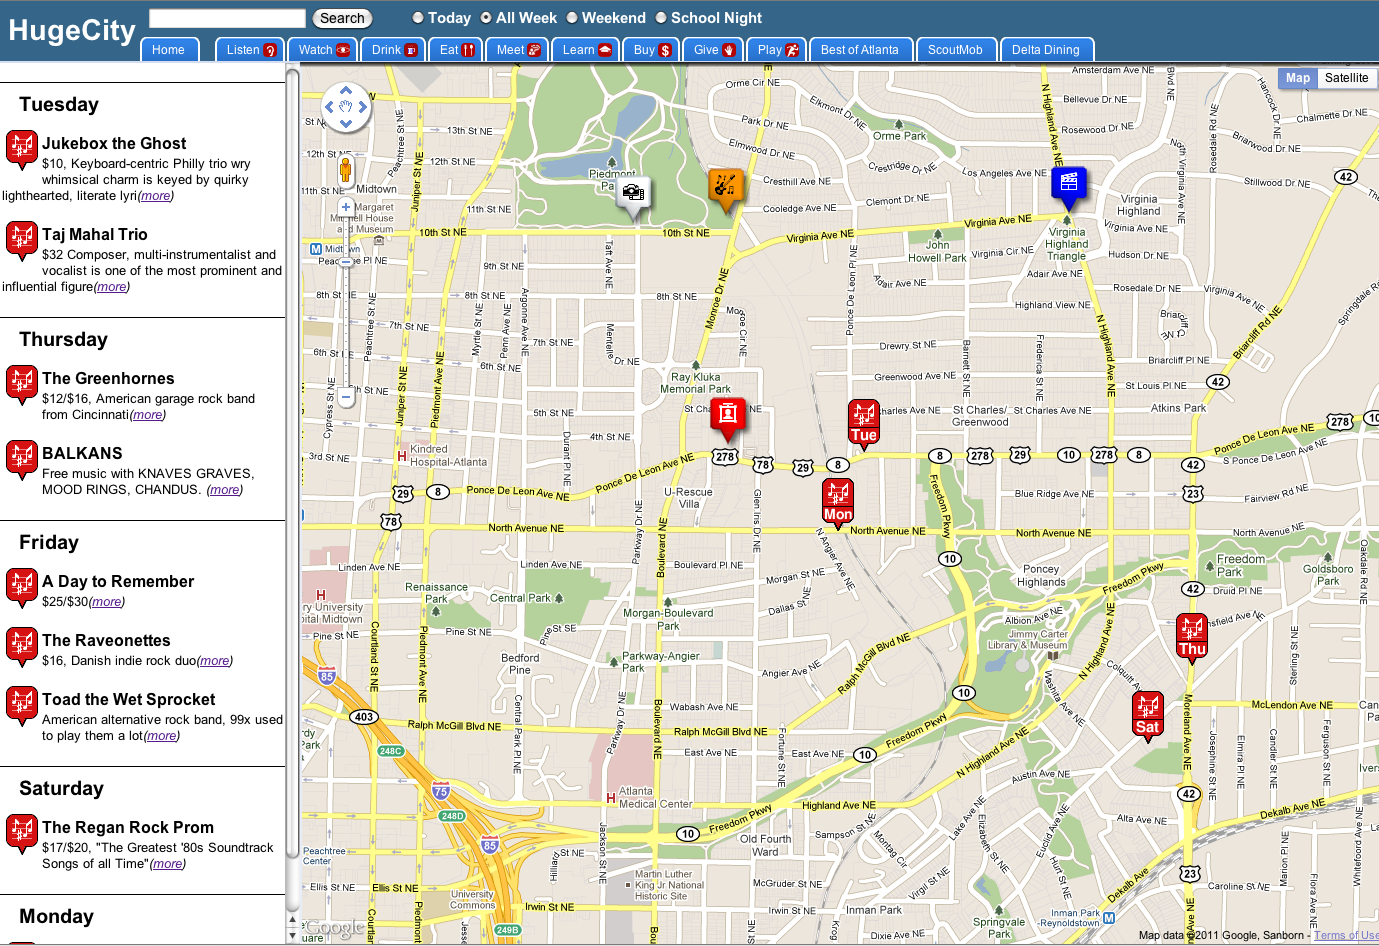Open the Watch tab

(323, 50)
